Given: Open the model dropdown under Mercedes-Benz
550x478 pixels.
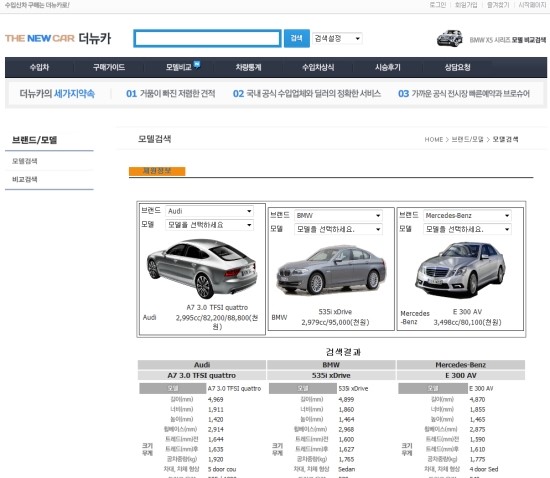Looking at the screenshot, I should click(x=467, y=229).
